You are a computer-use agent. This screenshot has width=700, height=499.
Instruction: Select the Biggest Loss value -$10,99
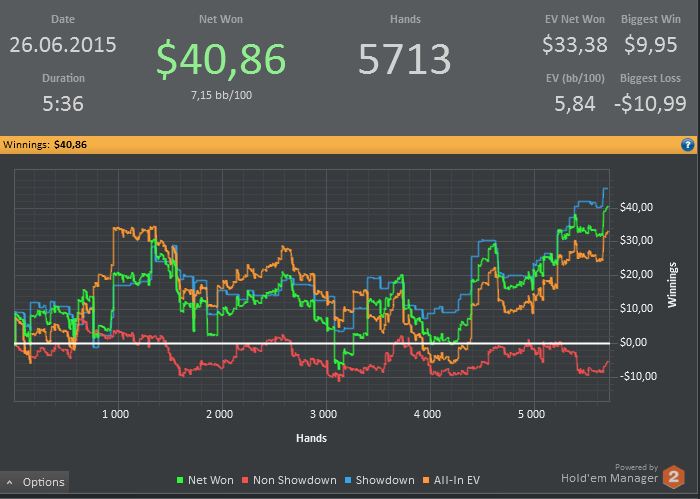650,104
